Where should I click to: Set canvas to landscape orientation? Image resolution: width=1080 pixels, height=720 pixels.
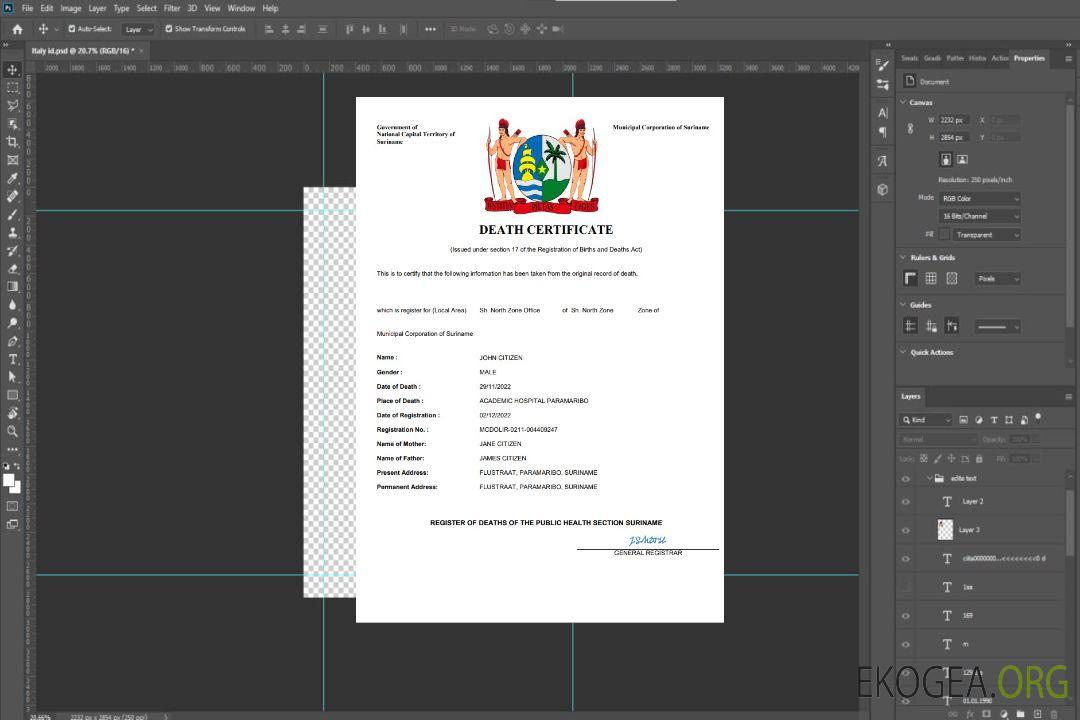[x=962, y=159]
